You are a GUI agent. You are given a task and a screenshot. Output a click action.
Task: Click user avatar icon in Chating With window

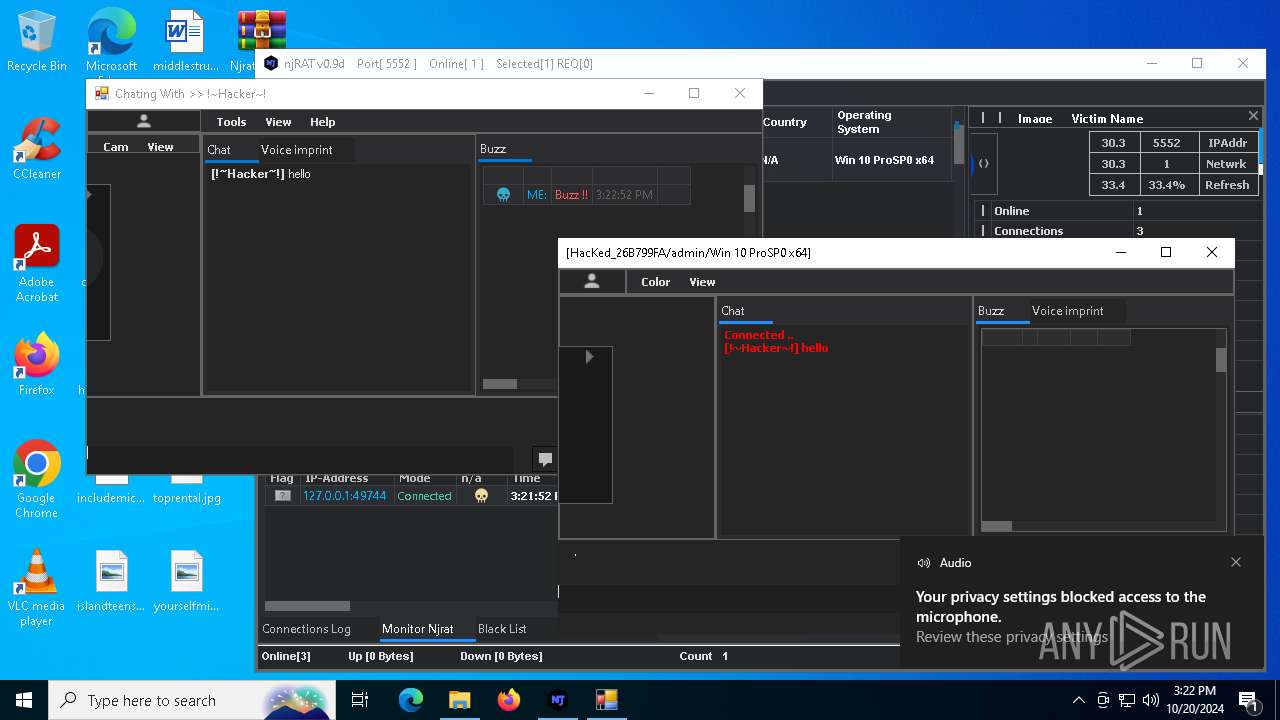point(144,121)
